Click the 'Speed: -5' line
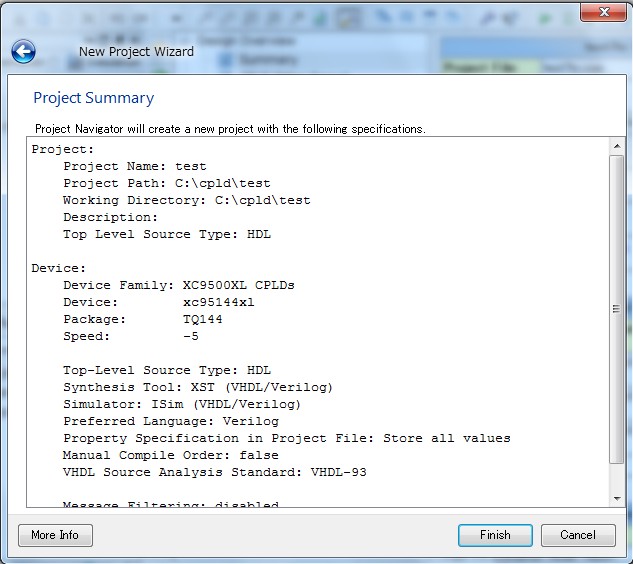This screenshot has height=564, width=633. coord(131,336)
